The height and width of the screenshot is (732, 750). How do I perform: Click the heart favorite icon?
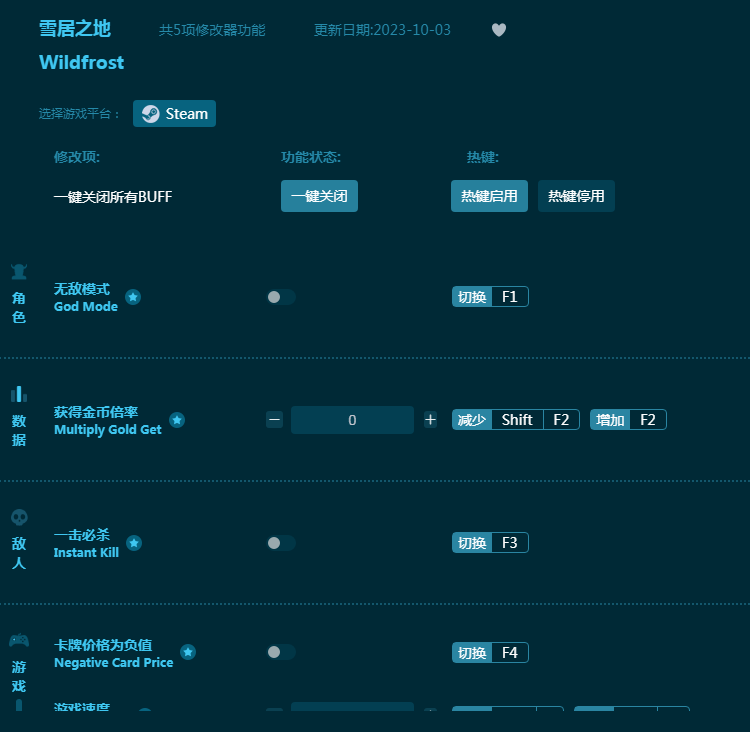click(x=499, y=30)
